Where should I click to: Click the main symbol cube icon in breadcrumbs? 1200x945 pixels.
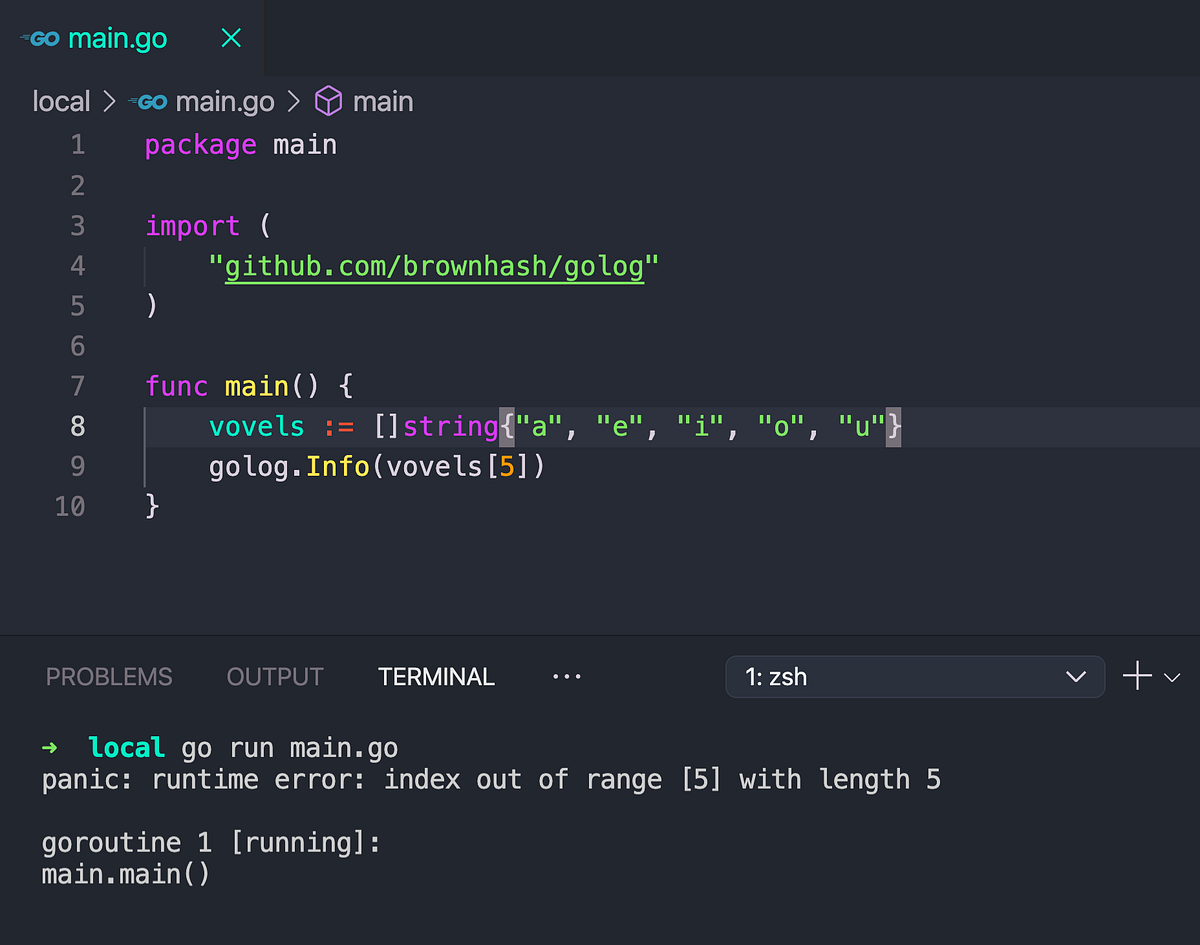(x=328, y=101)
